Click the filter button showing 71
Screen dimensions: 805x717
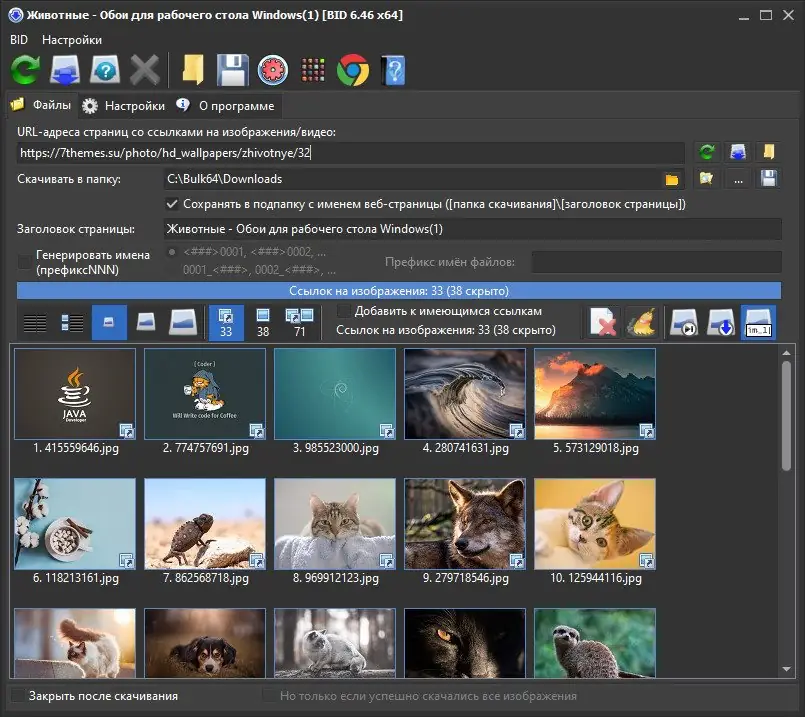pyautogui.click(x=300, y=322)
